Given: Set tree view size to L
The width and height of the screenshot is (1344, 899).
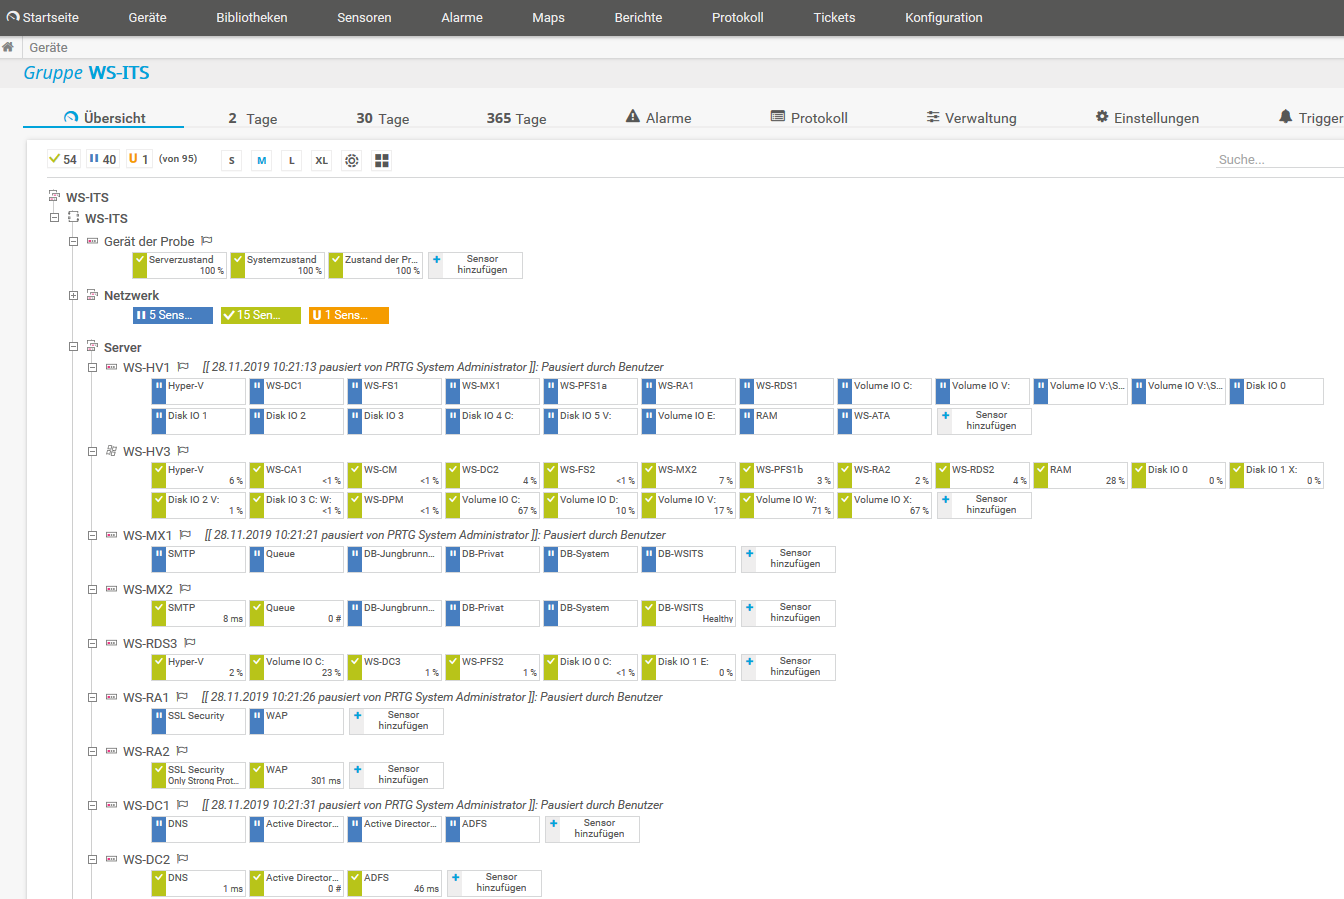Looking at the screenshot, I should click(292, 160).
